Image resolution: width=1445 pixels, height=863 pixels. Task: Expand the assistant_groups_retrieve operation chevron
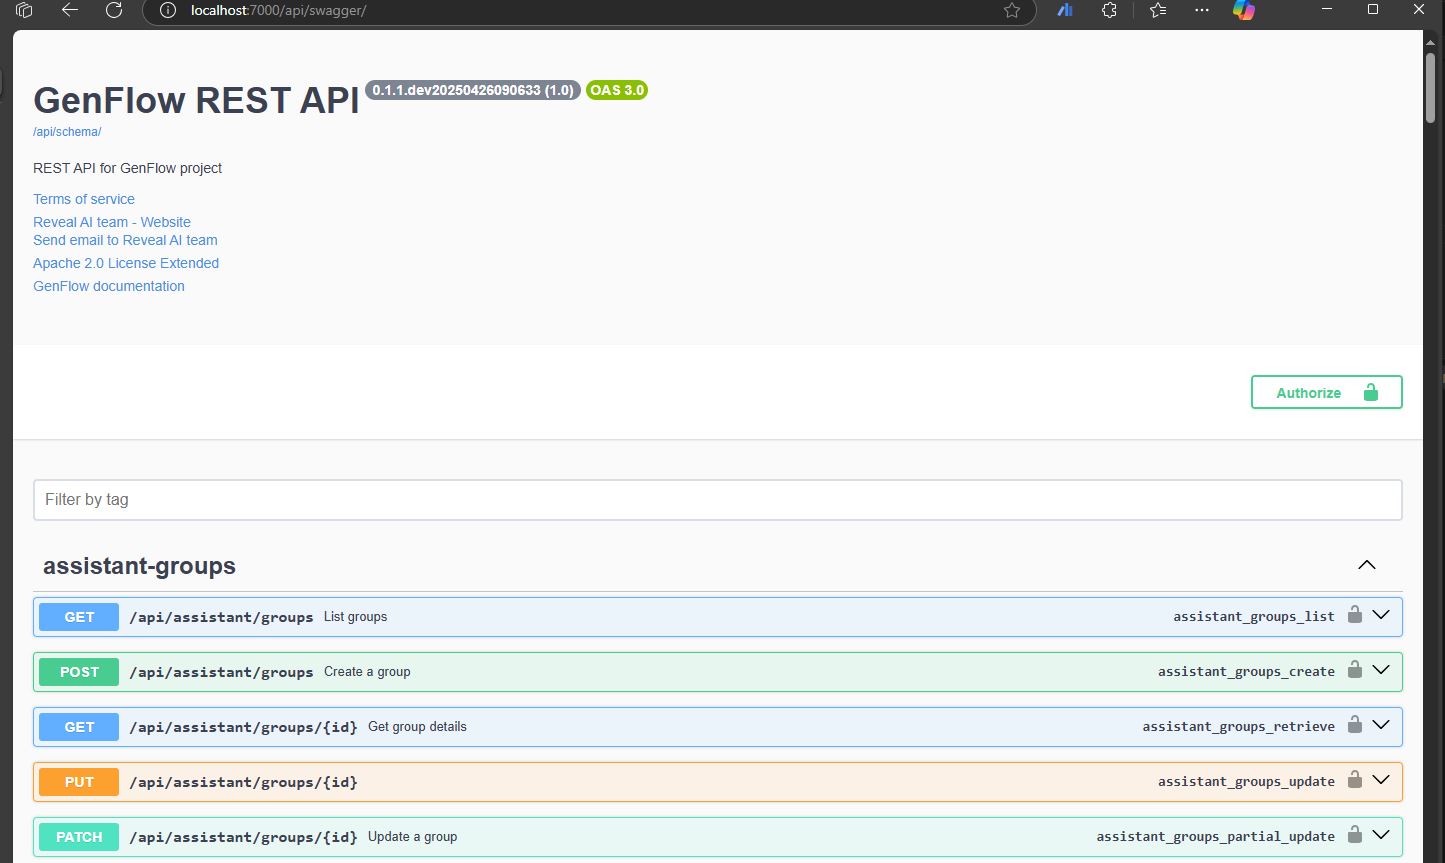[1381, 725]
